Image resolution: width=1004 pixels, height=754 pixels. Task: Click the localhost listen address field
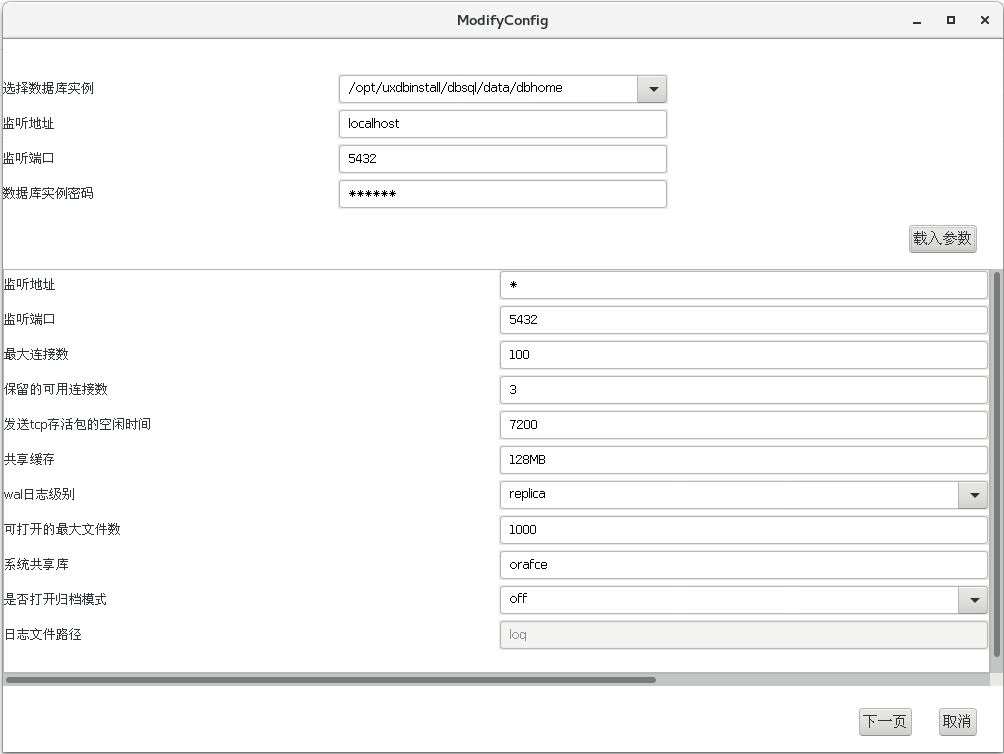[x=502, y=124]
